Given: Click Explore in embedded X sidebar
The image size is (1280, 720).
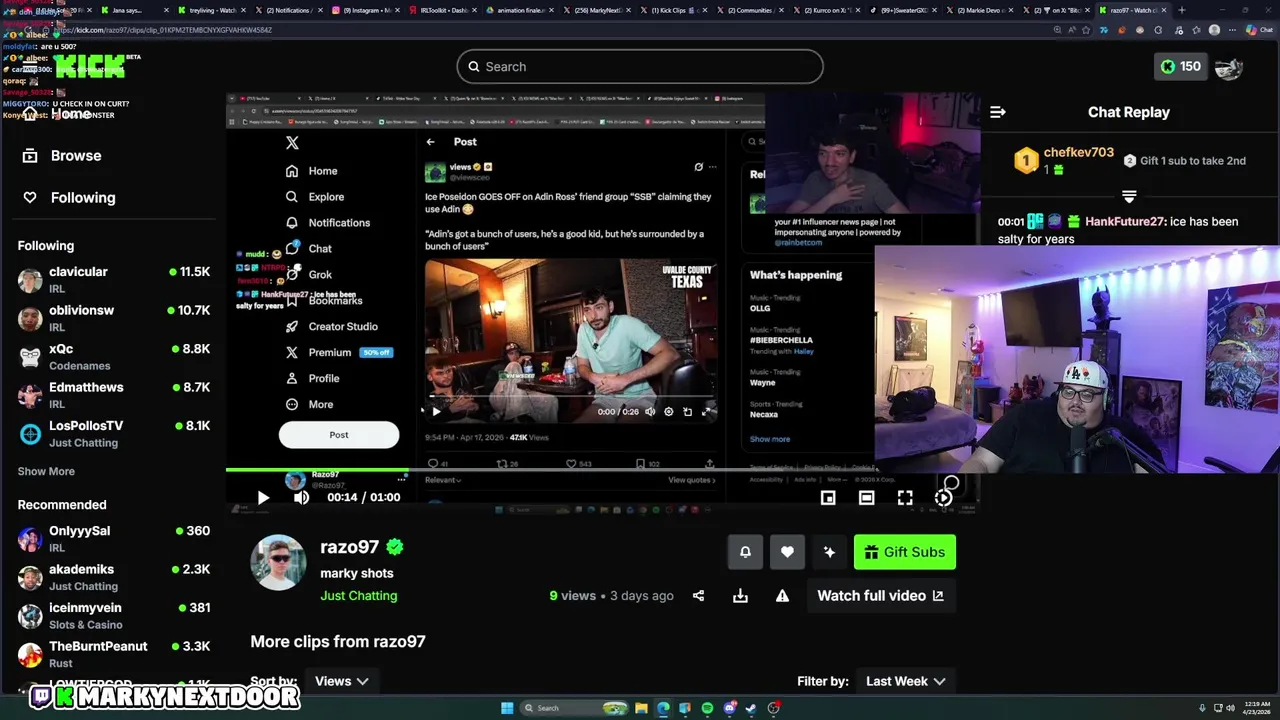Looking at the screenshot, I should pos(315,197).
